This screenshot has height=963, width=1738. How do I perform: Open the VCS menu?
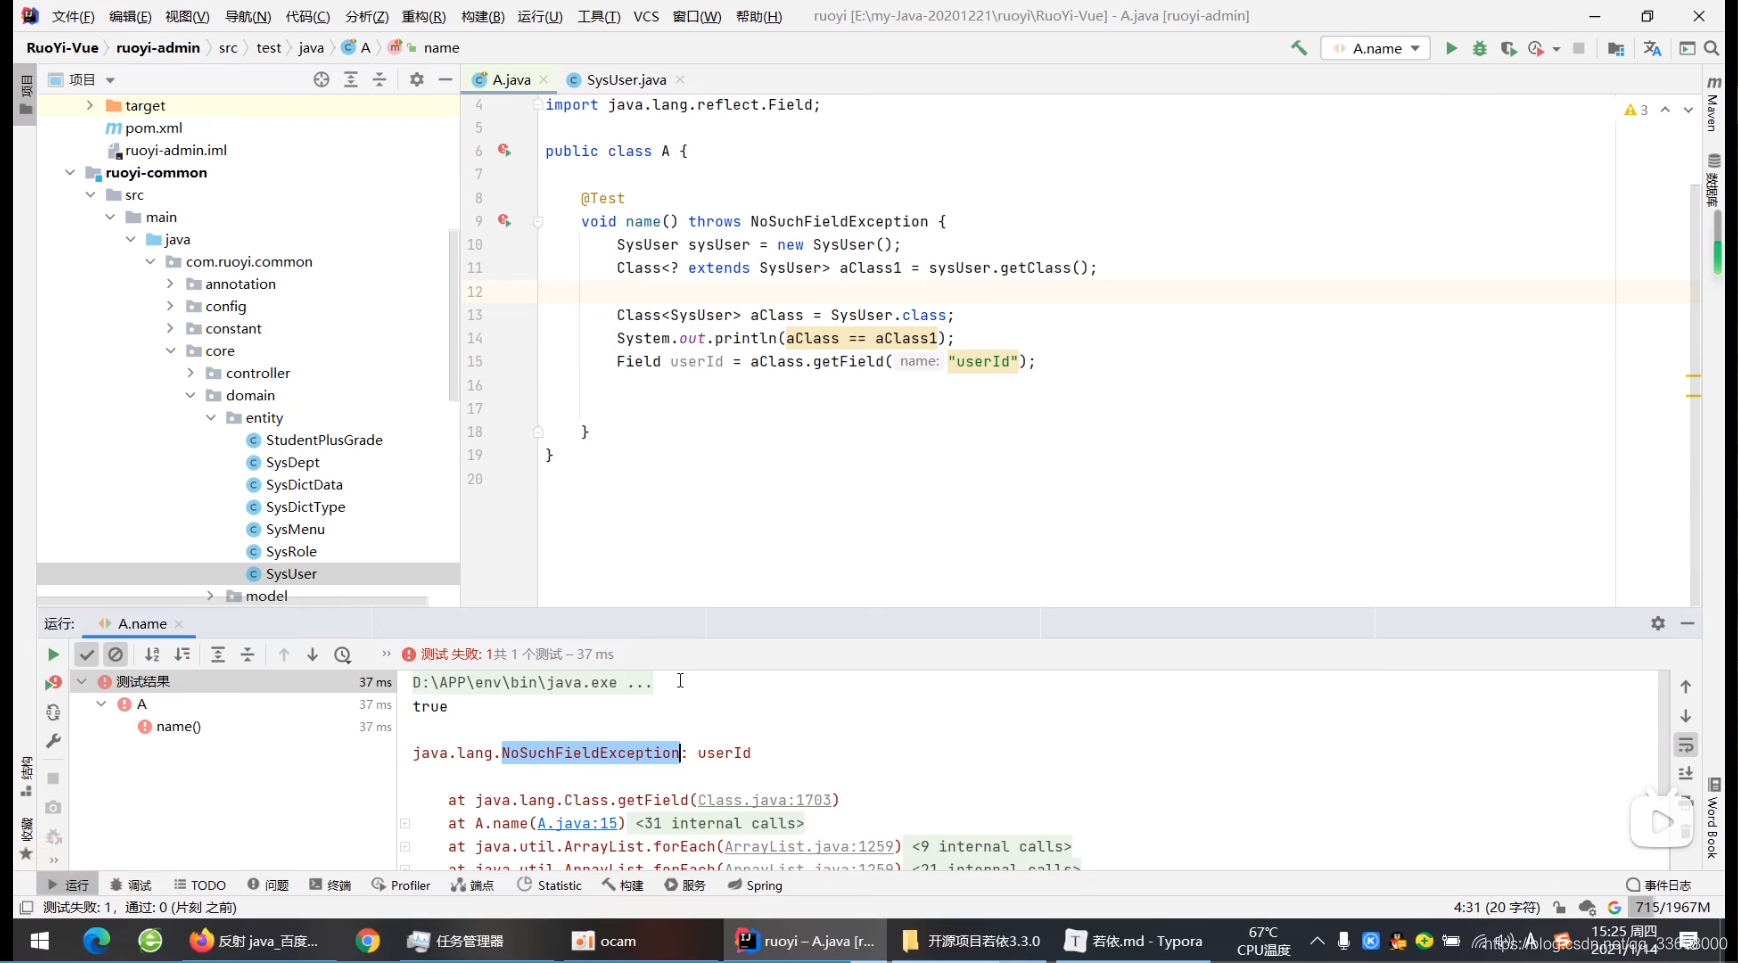click(x=646, y=16)
